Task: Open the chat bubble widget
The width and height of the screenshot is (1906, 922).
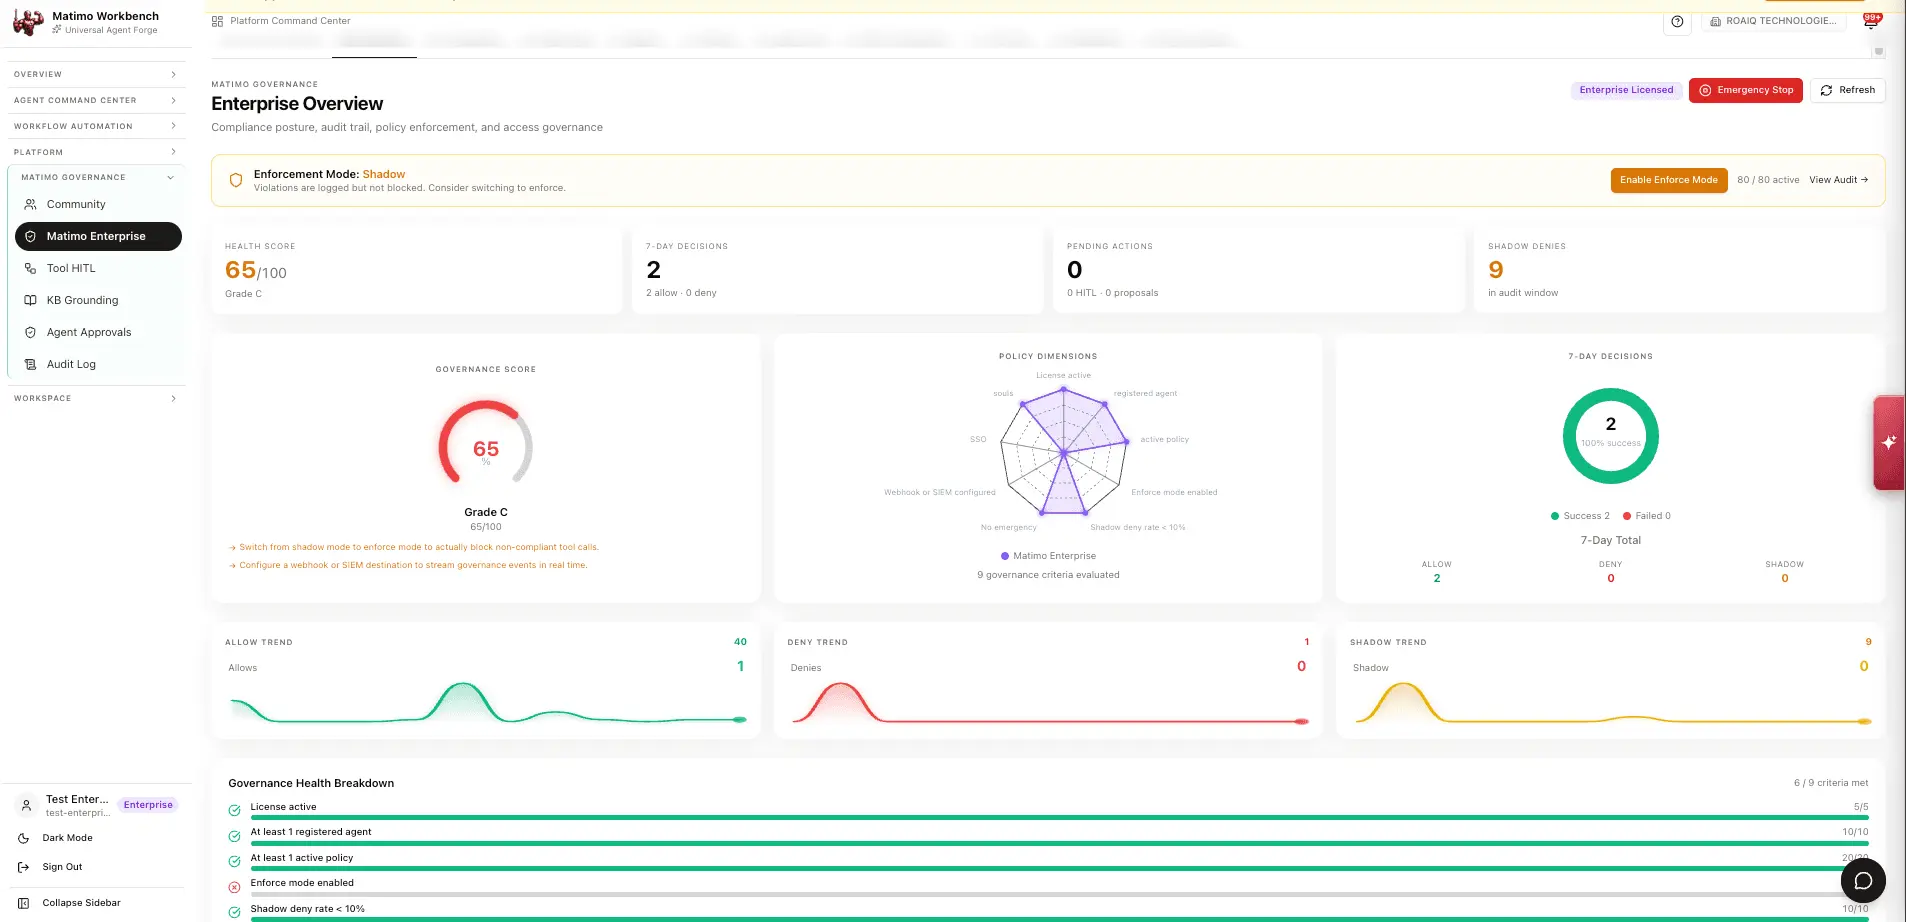Action: pyautogui.click(x=1863, y=881)
